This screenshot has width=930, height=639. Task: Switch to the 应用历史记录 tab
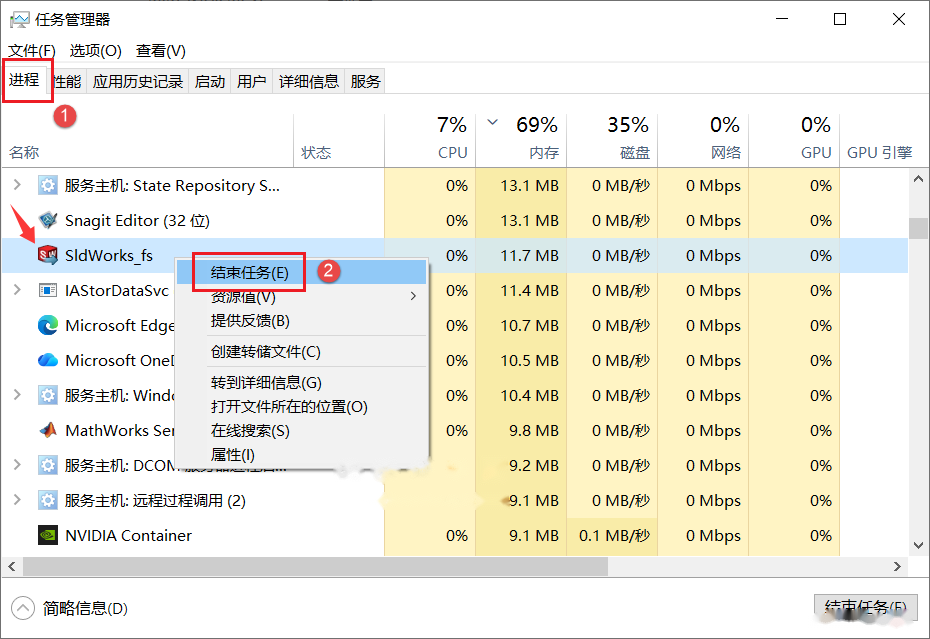(x=138, y=81)
